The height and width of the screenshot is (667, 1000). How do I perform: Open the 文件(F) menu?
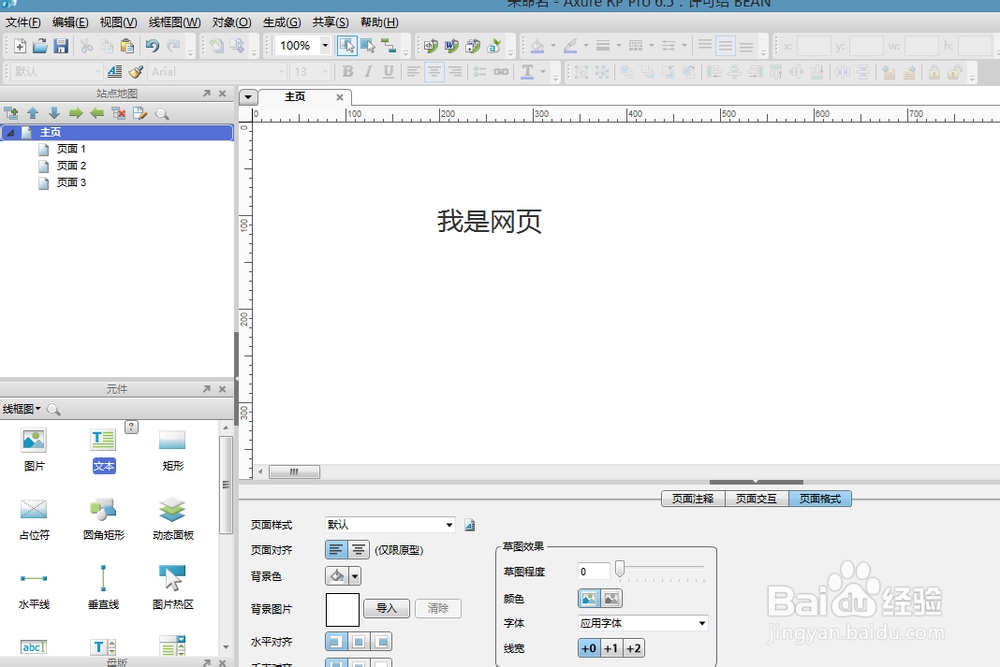pyautogui.click(x=23, y=22)
